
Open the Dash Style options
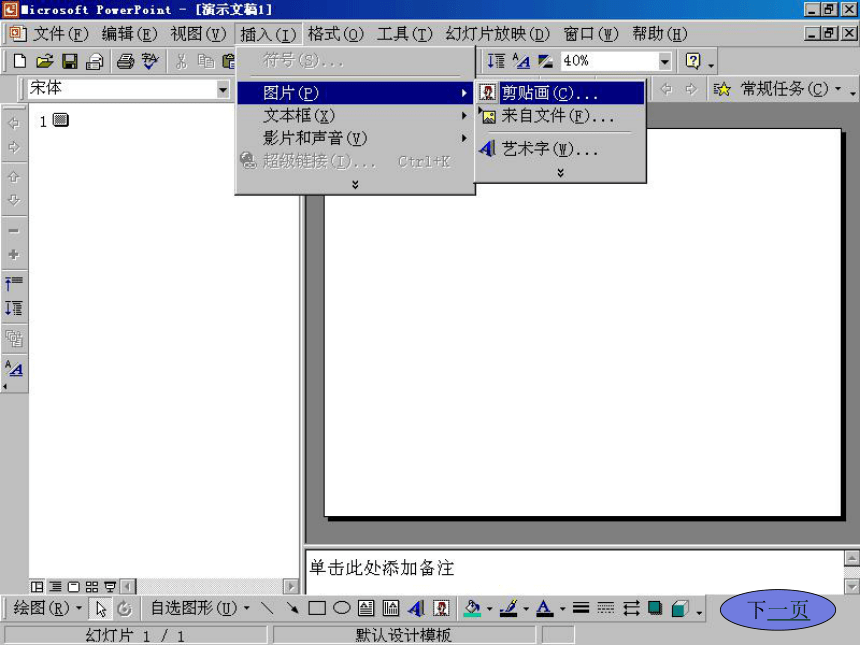click(x=606, y=608)
